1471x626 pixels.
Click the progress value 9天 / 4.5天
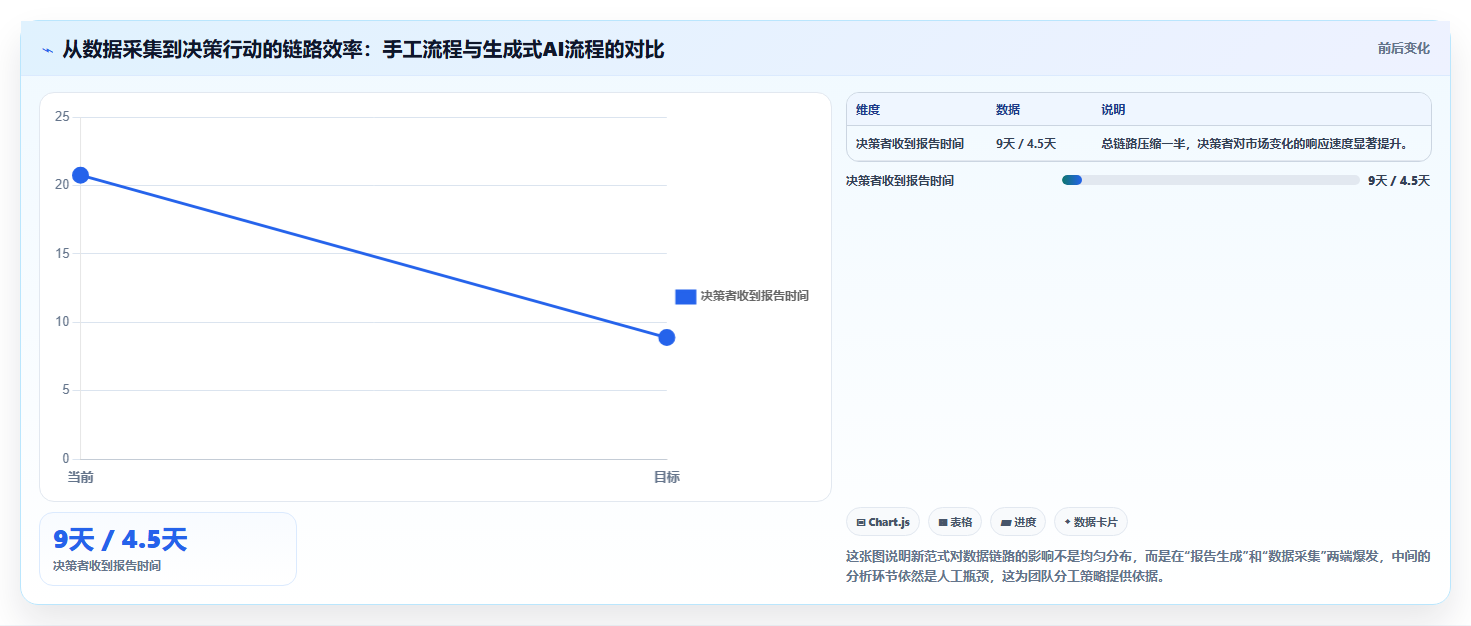(x=1399, y=181)
